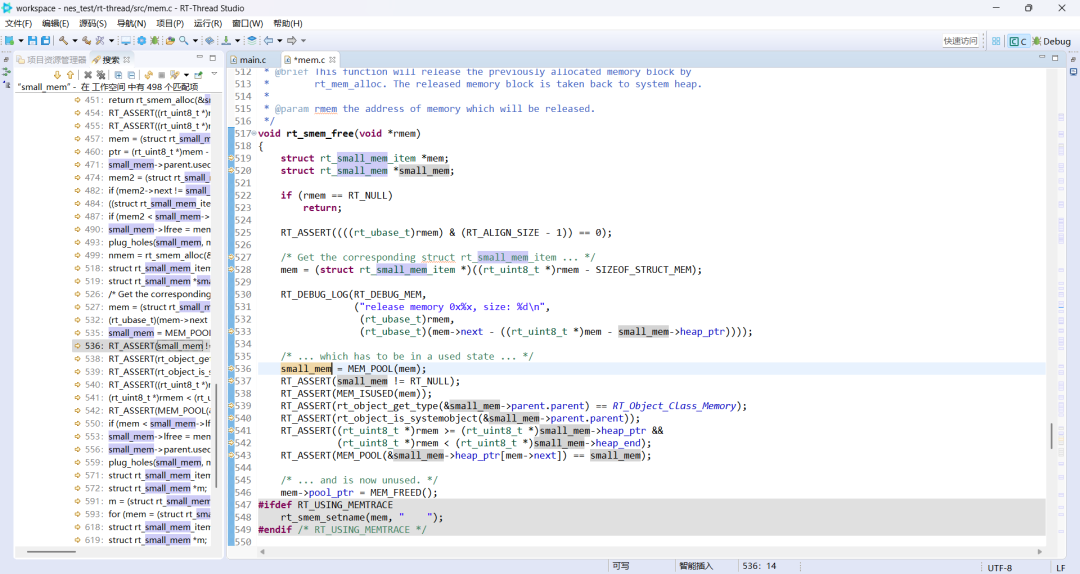The image size is (1080, 574).
Task: Click the build hammer icon
Action: click(x=63, y=41)
